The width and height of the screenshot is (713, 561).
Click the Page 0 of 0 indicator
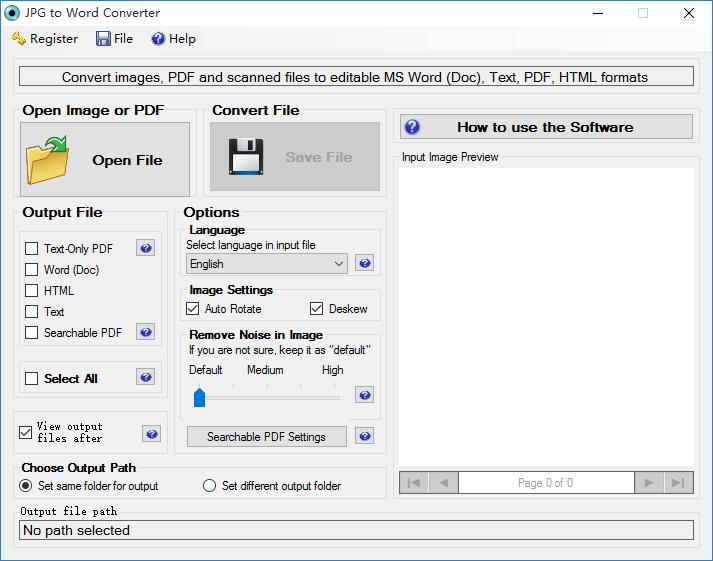point(546,482)
